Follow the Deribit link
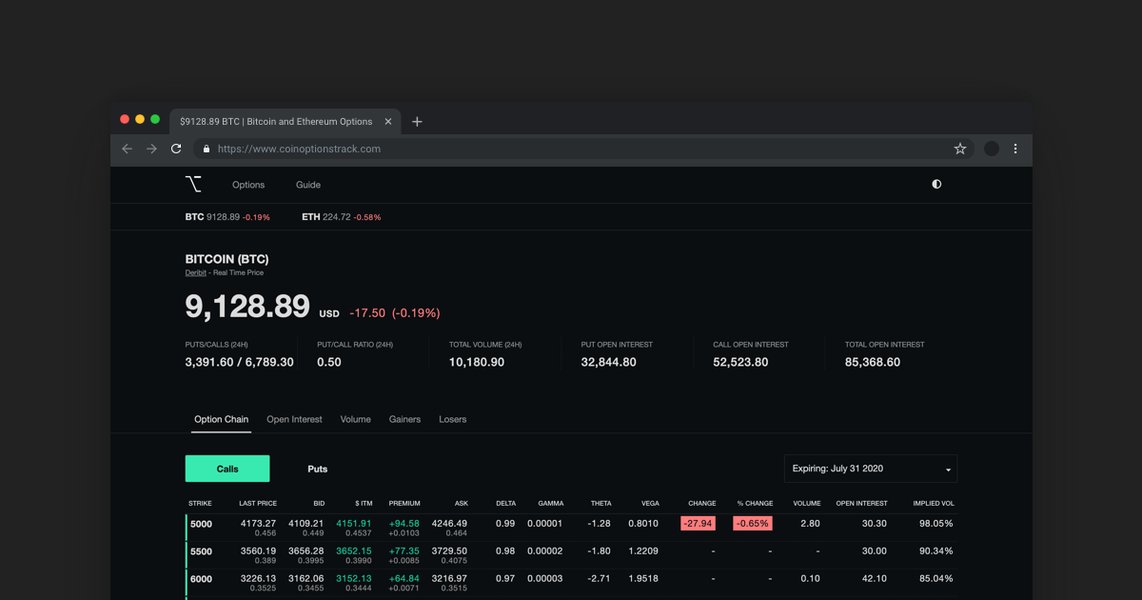1142x600 pixels. click(x=195, y=273)
